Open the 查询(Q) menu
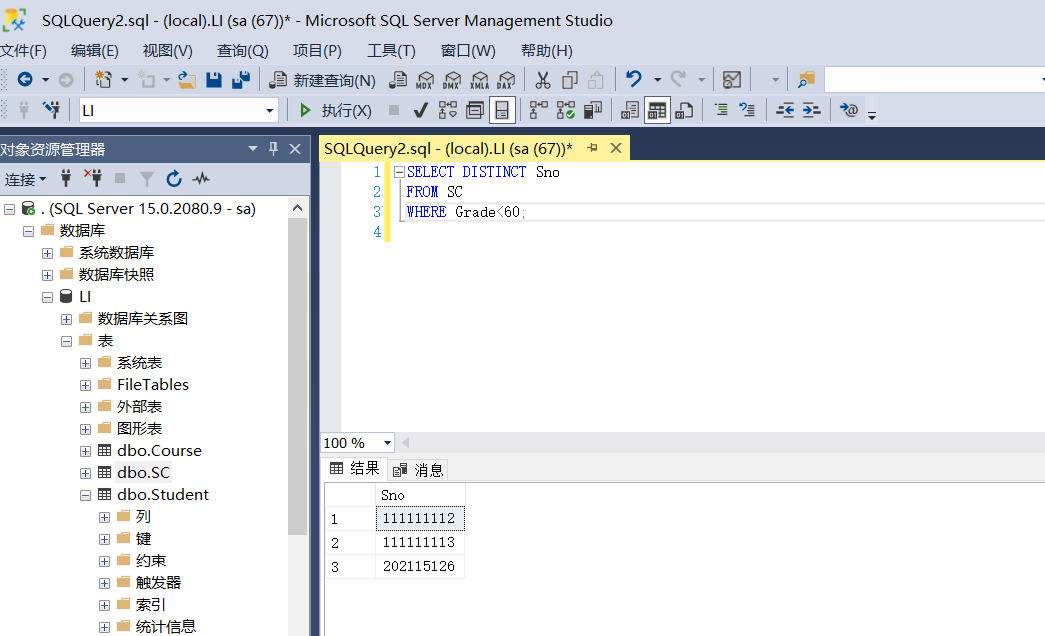Viewport: 1045px width, 636px height. tap(243, 51)
